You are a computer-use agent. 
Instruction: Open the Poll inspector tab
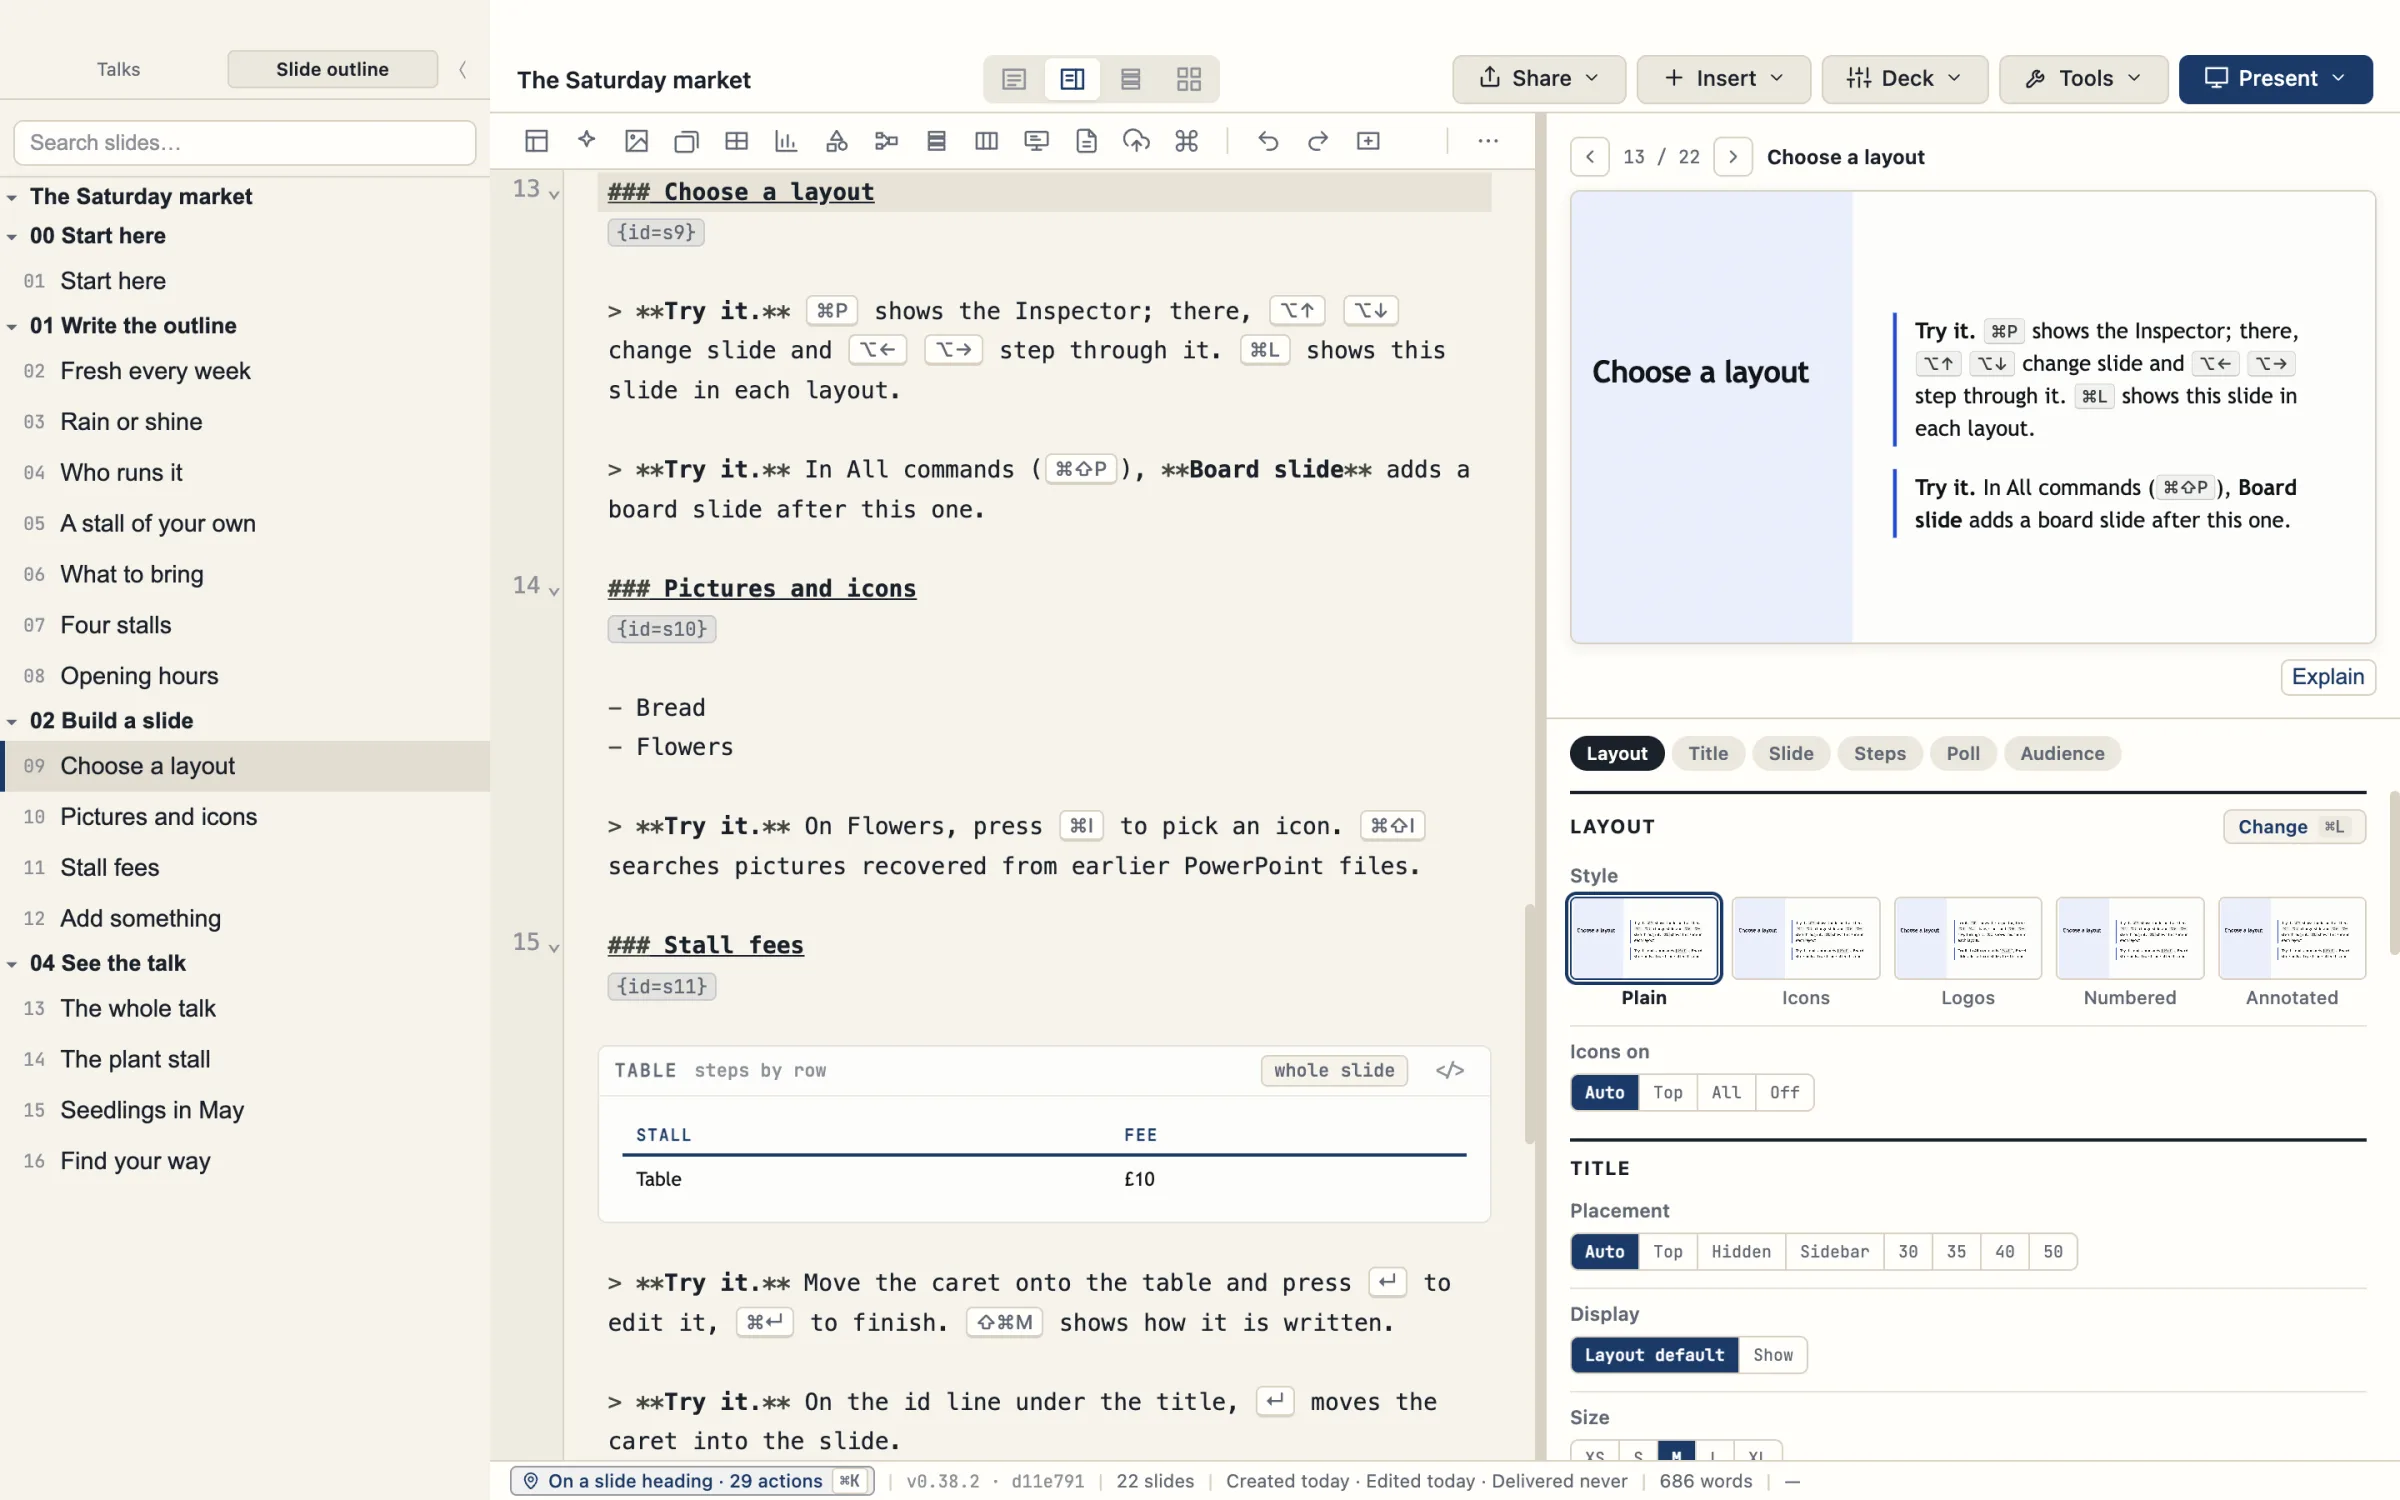1963,754
